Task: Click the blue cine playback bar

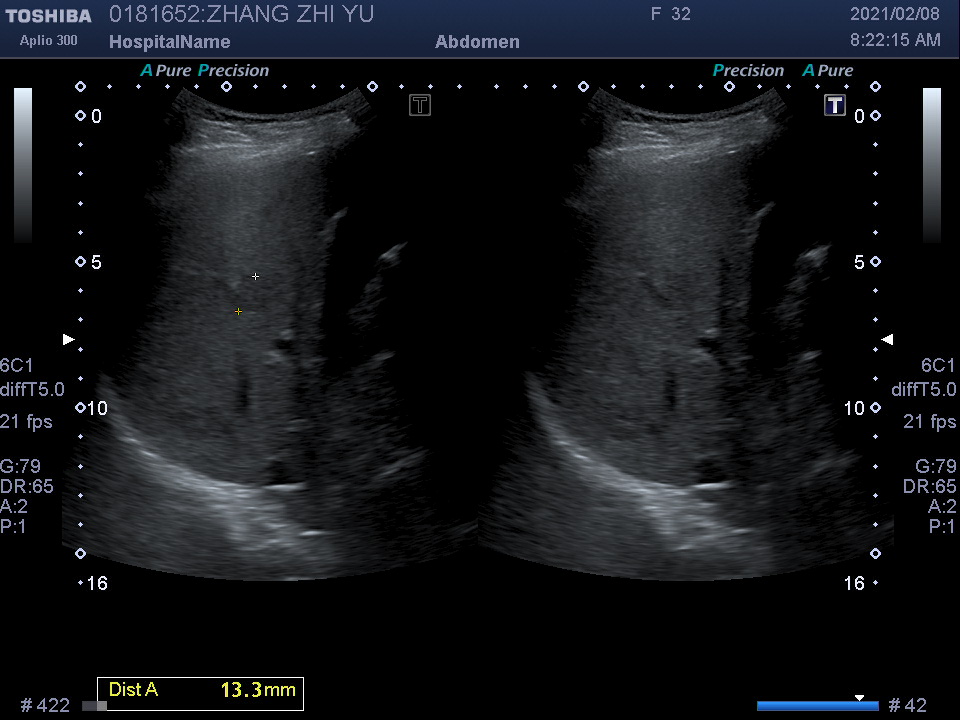Action: tap(817, 706)
